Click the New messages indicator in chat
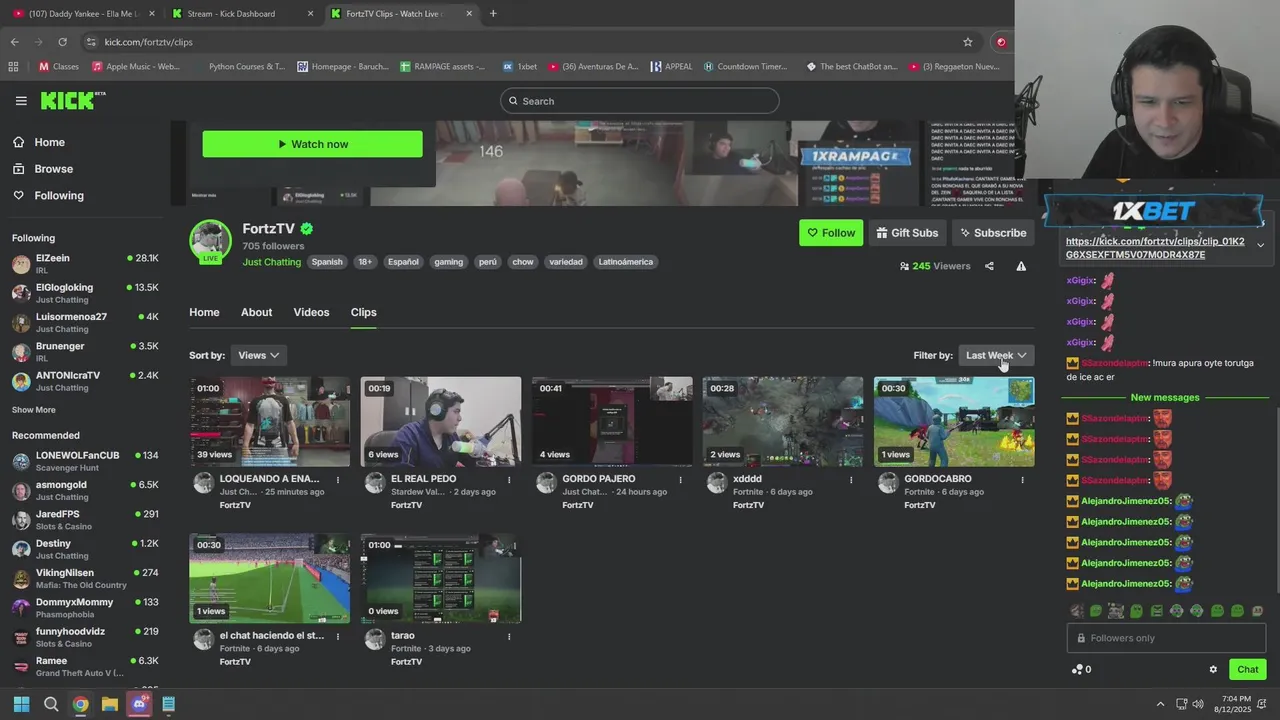 coord(1164,397)
